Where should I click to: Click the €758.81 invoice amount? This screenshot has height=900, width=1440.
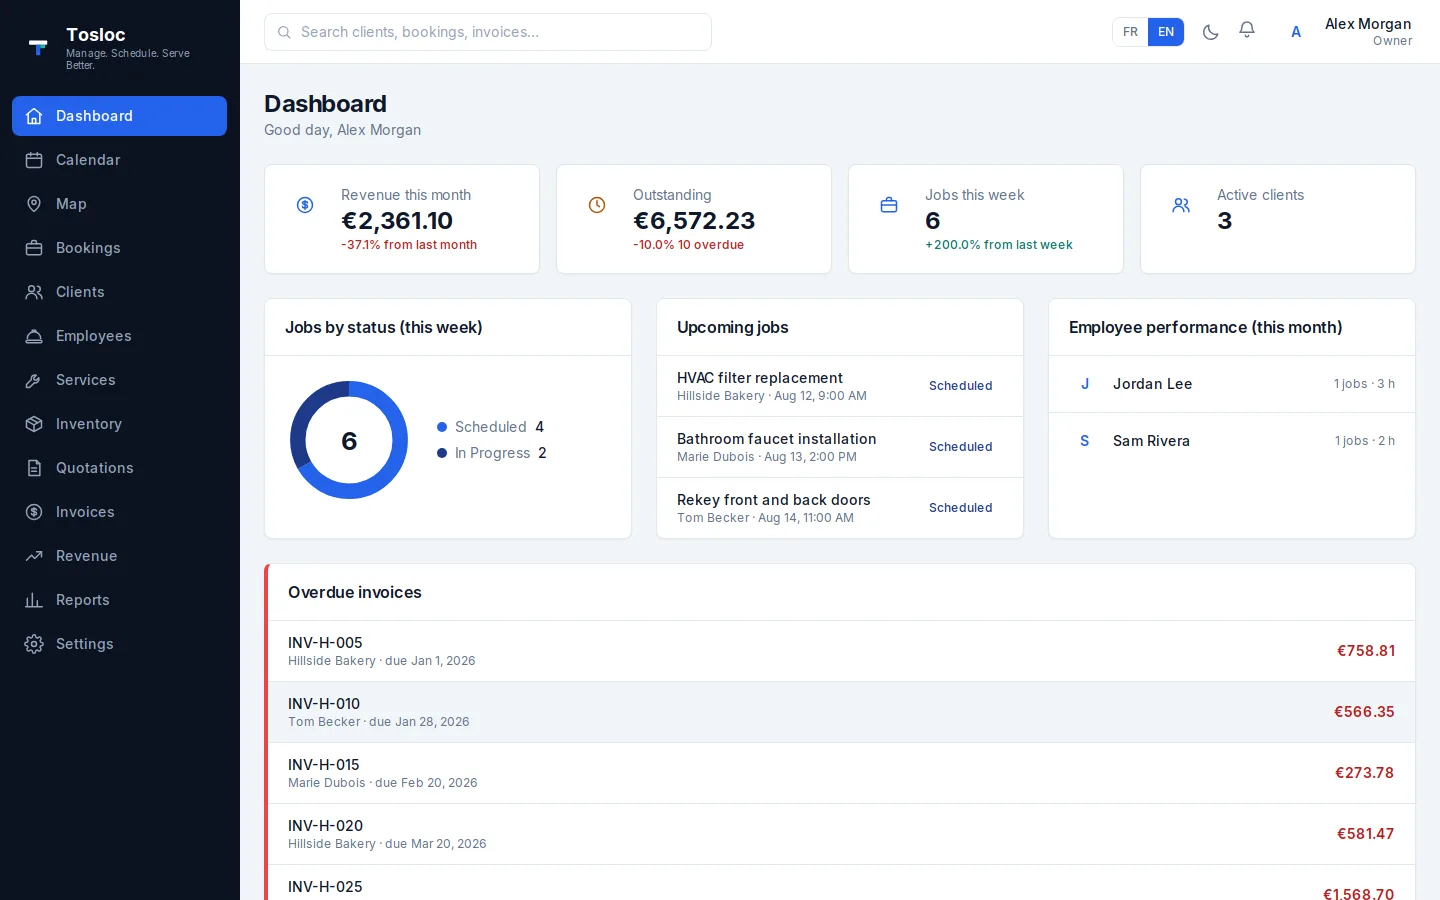point(1366,651)
